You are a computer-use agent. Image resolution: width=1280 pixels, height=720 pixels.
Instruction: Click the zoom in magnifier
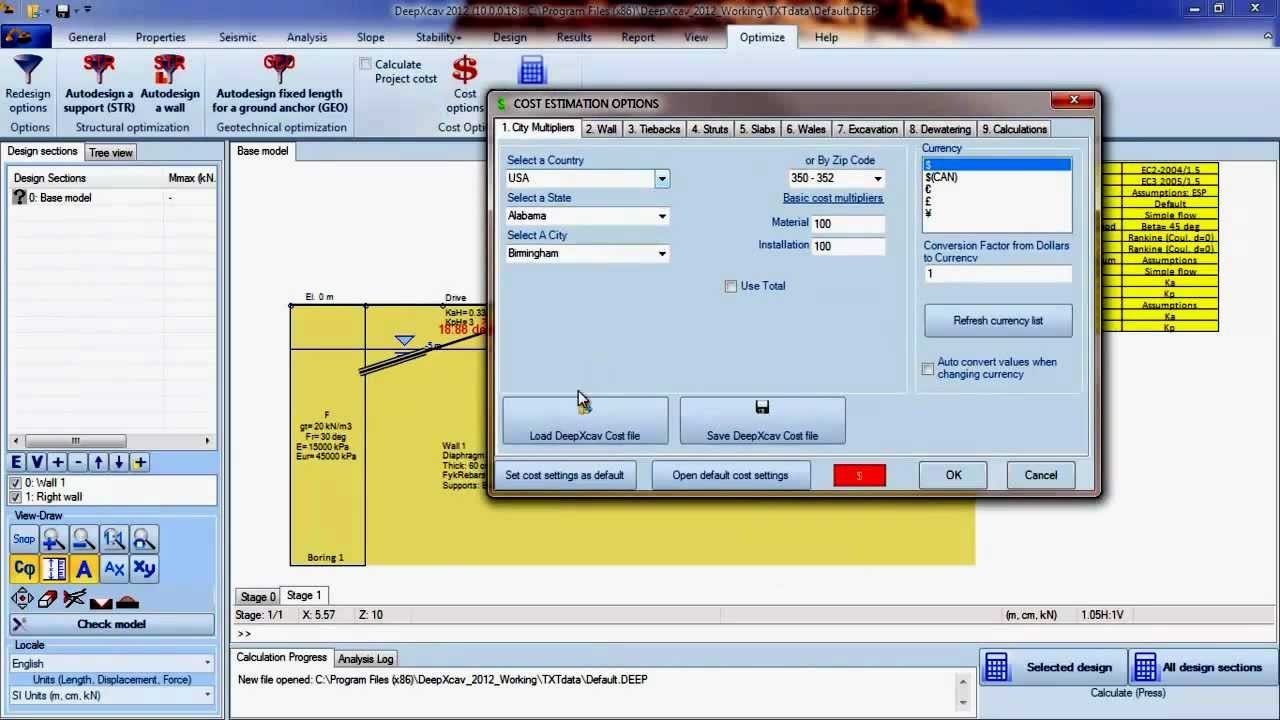pyautogui.click(x=54, y=540)
